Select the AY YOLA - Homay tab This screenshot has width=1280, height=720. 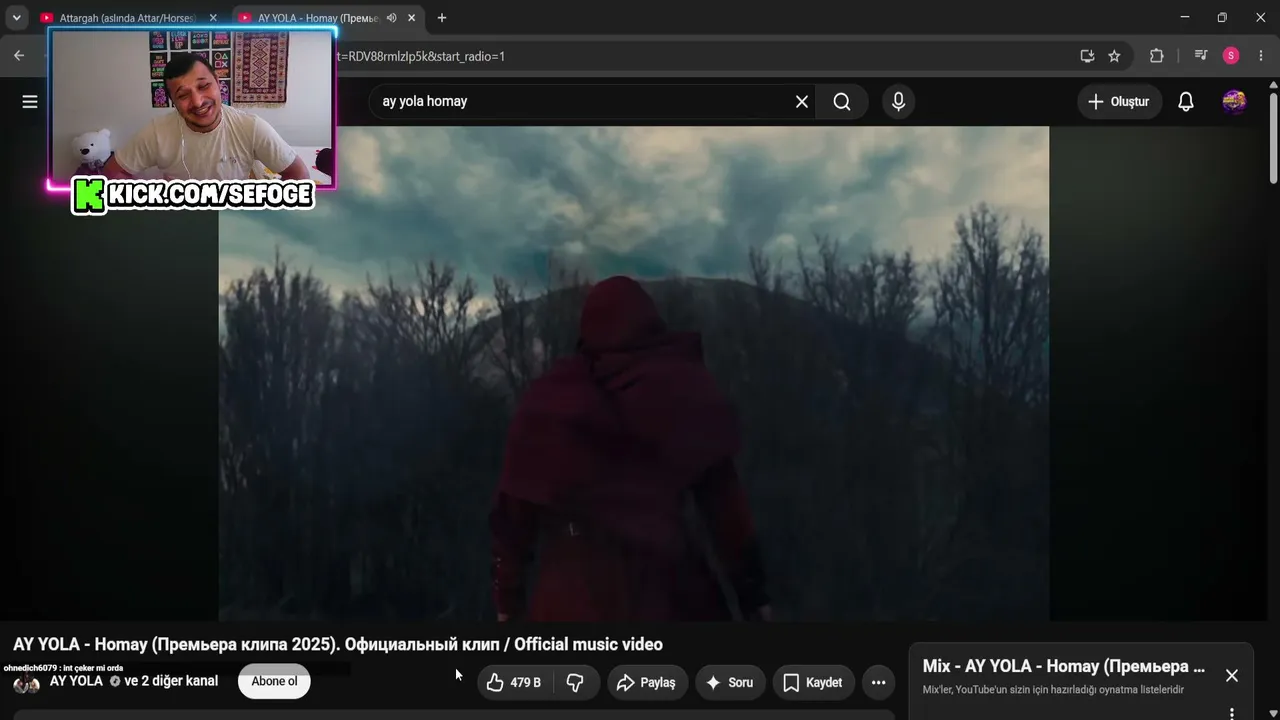(x=326, y=18)
